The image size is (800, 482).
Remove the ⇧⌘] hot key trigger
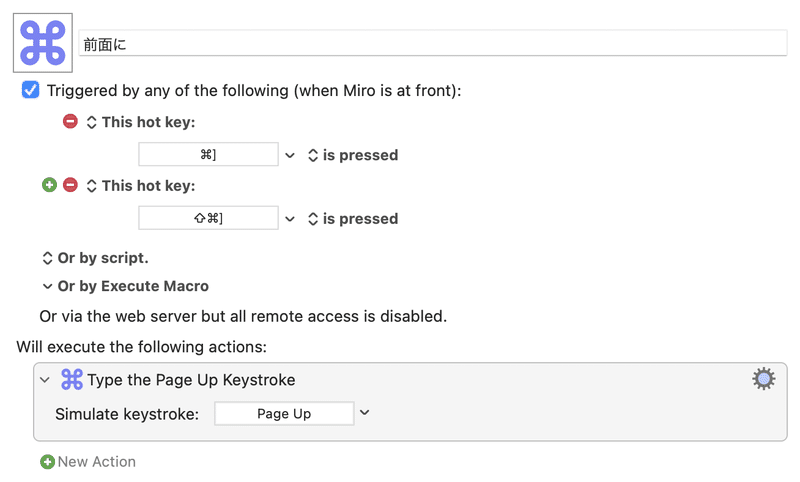pyautogui.click(x=70, y=185)
